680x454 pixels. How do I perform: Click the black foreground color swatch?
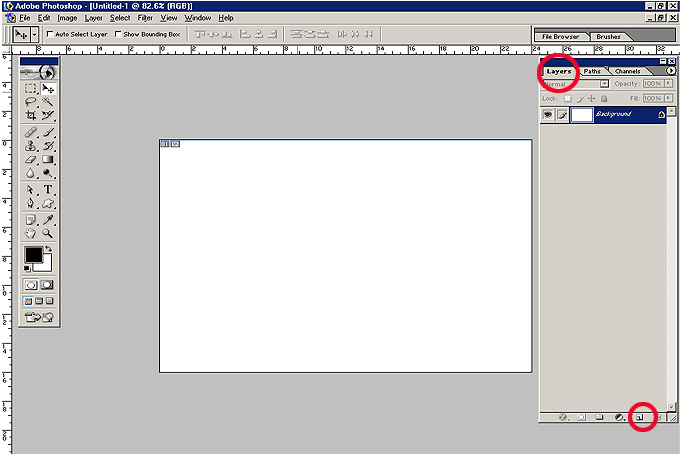[33, 255]
